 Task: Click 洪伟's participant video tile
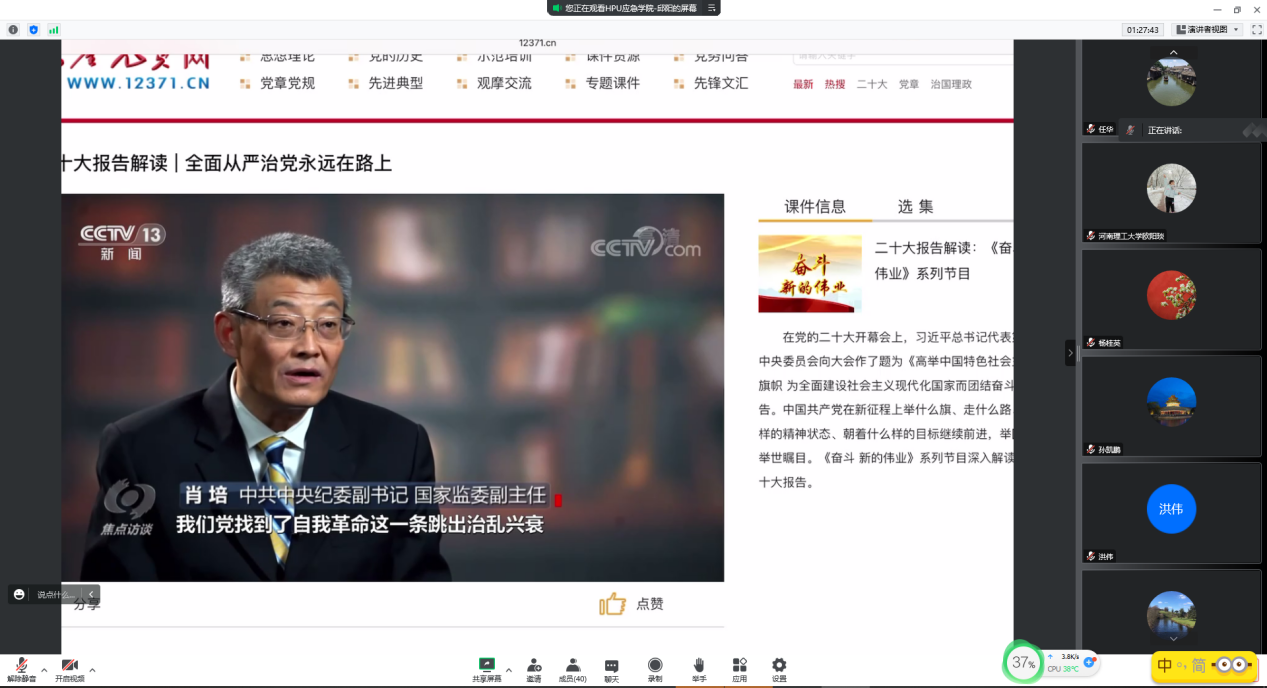click(x=1170, y=512)
